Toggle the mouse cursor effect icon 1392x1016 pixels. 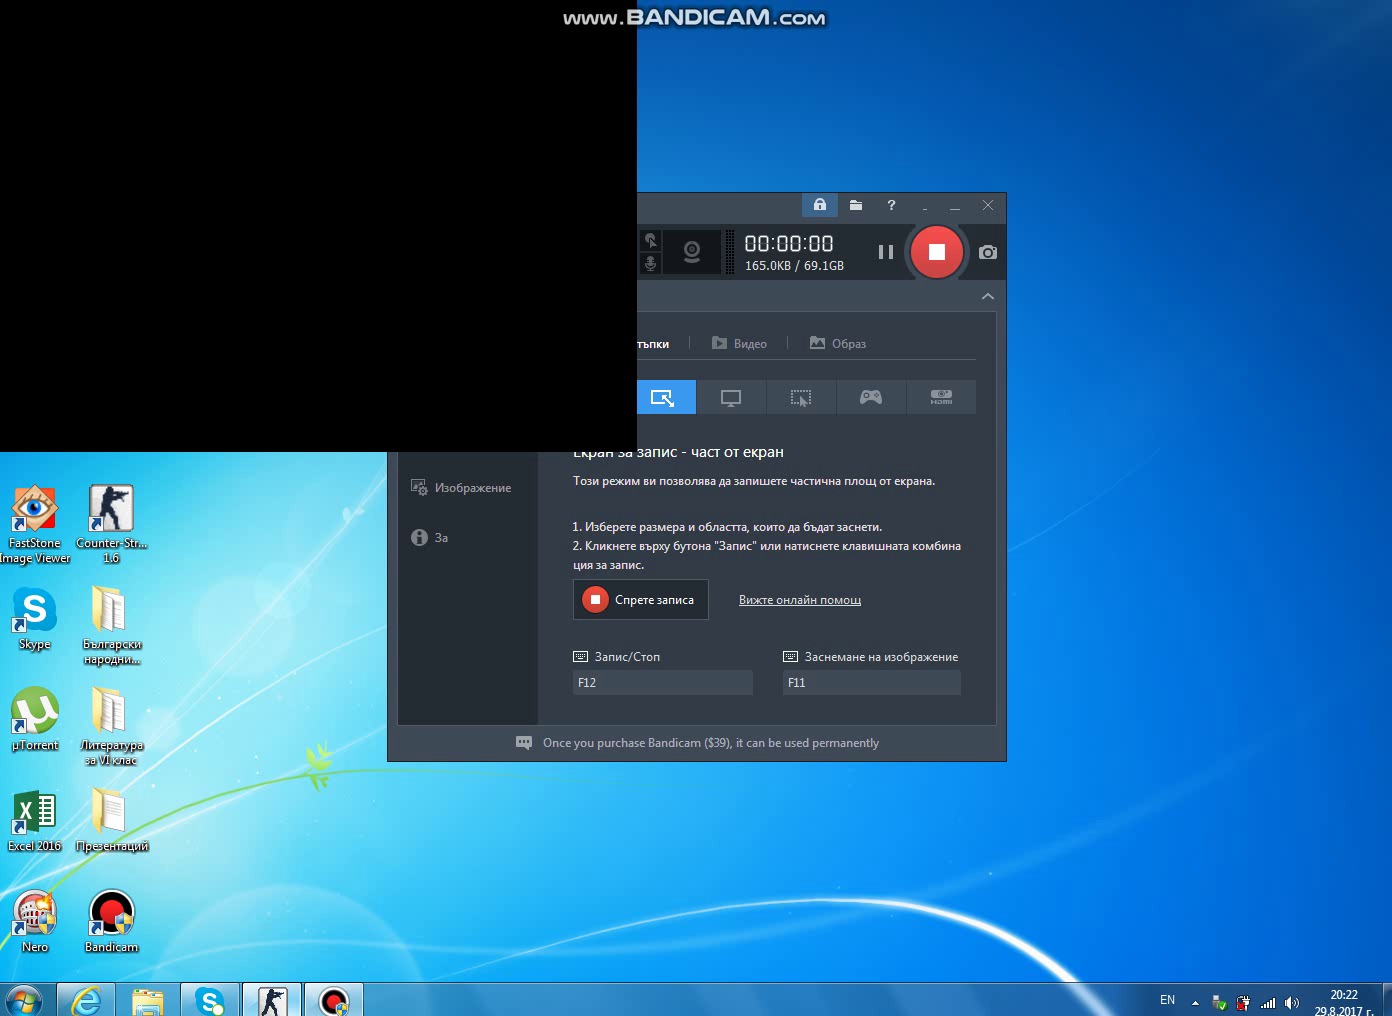[650, 240]
